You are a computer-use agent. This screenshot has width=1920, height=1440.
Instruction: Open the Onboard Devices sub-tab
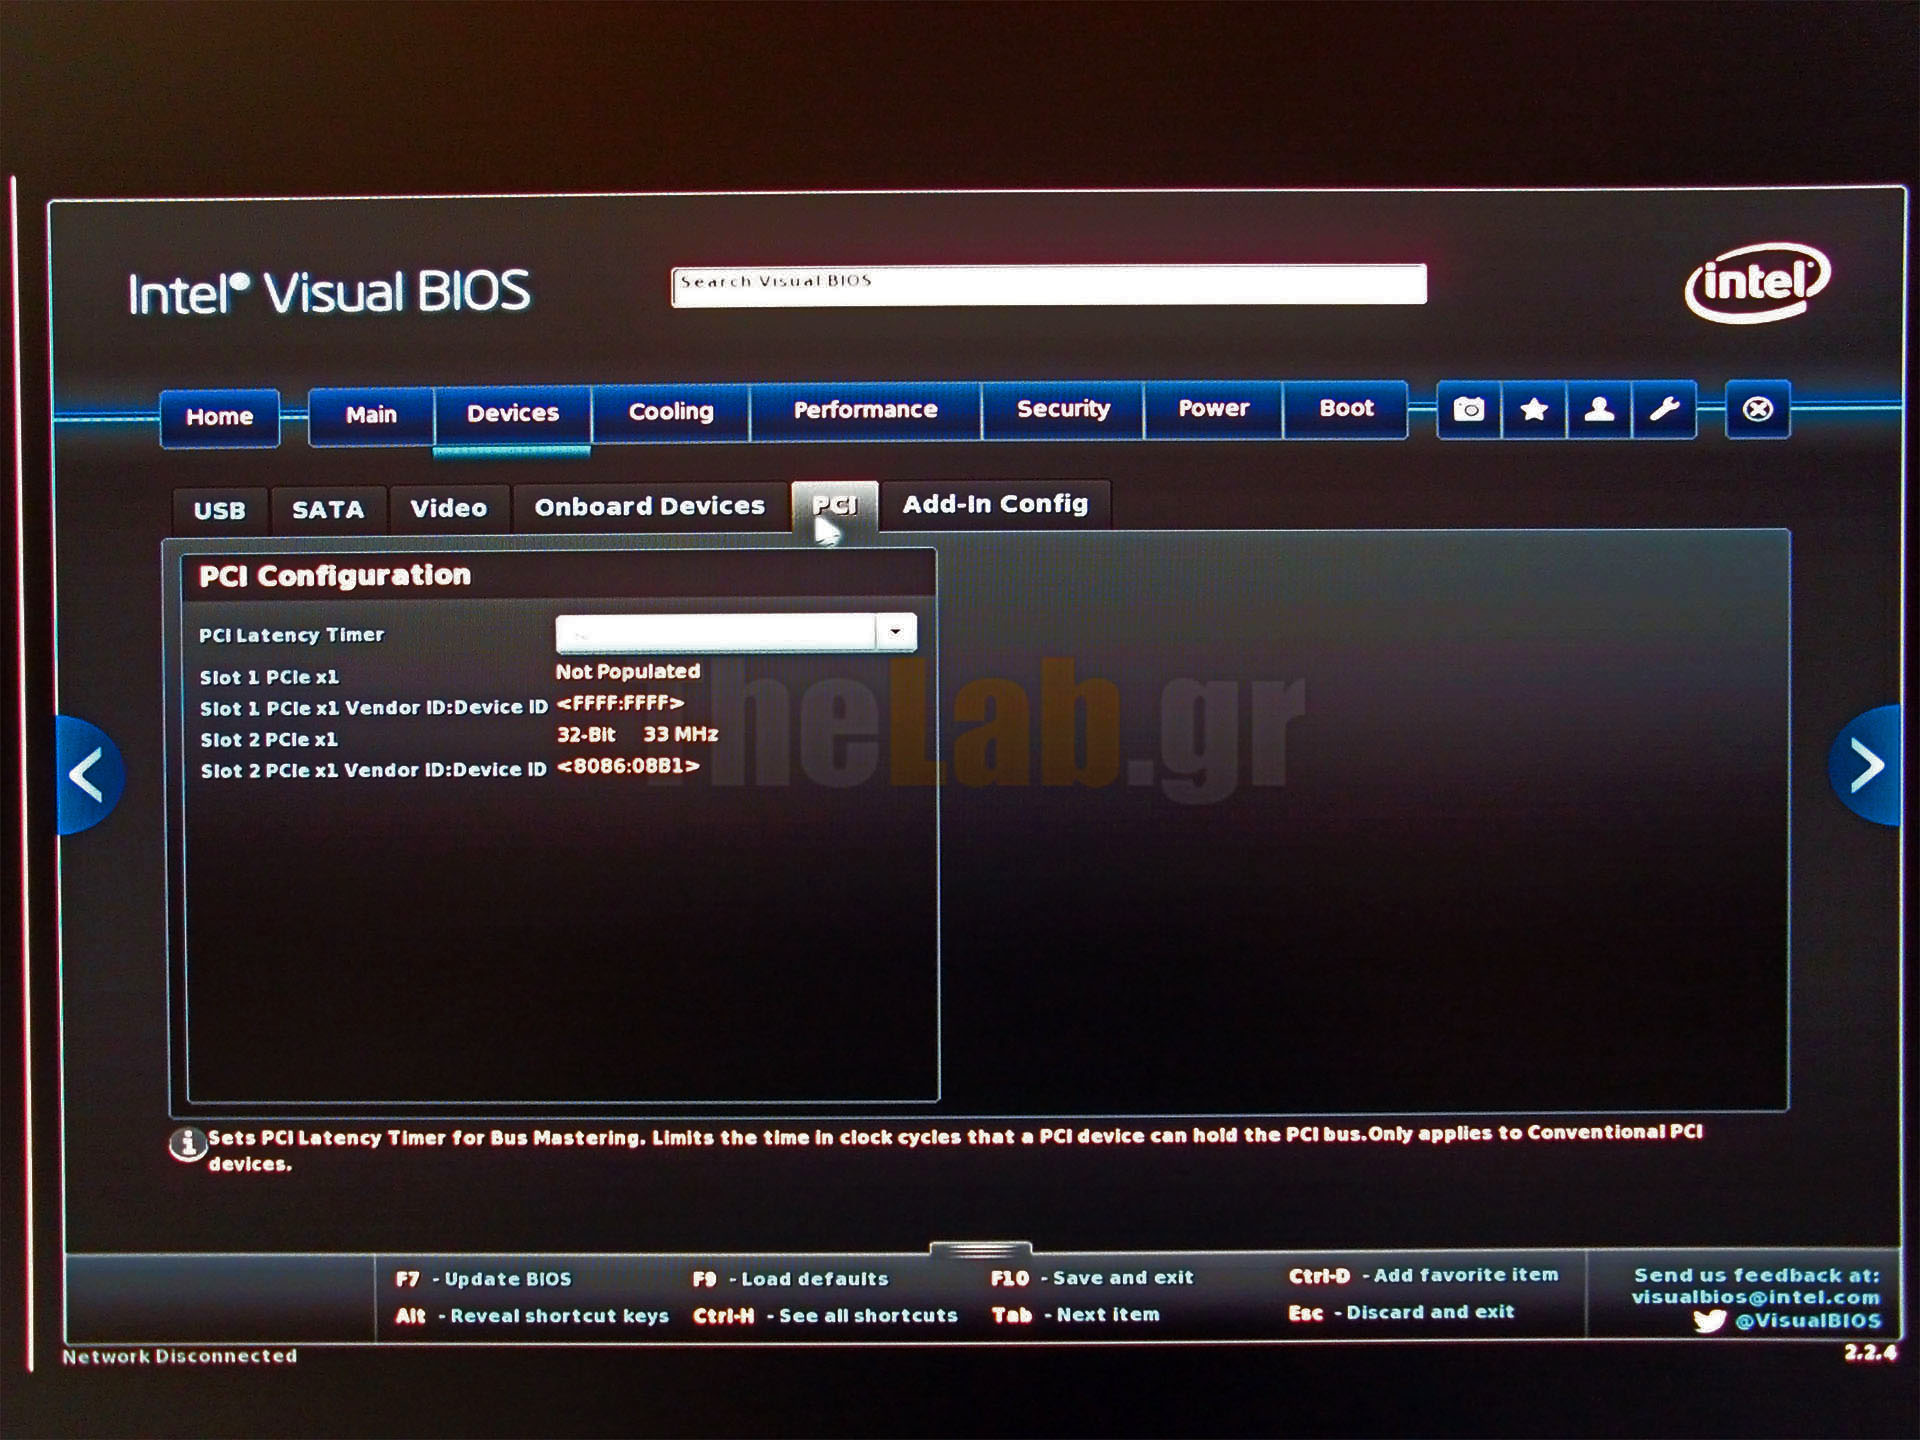[x=649, y=507]
